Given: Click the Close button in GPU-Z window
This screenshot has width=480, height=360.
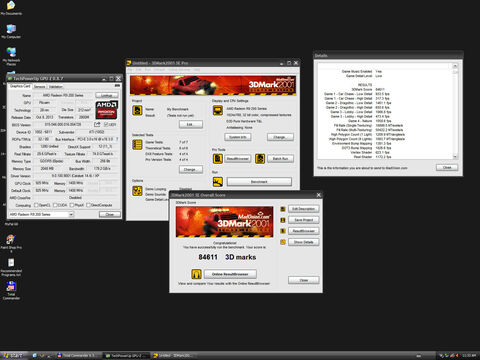Looking at the screenshot, I should coord(110,214).
